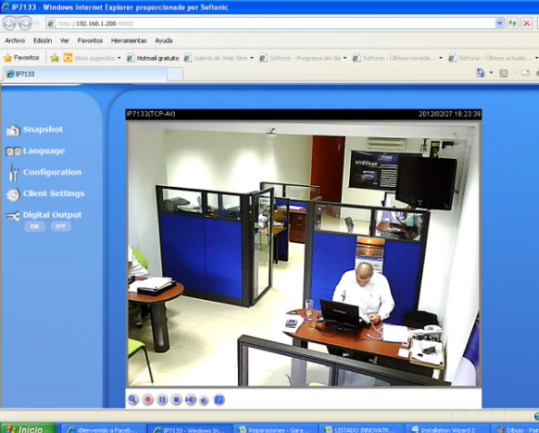Viewport: 539px width, 433px height.
Task: Open the Windows Inicio start button
Action: [x=28, y=428]
